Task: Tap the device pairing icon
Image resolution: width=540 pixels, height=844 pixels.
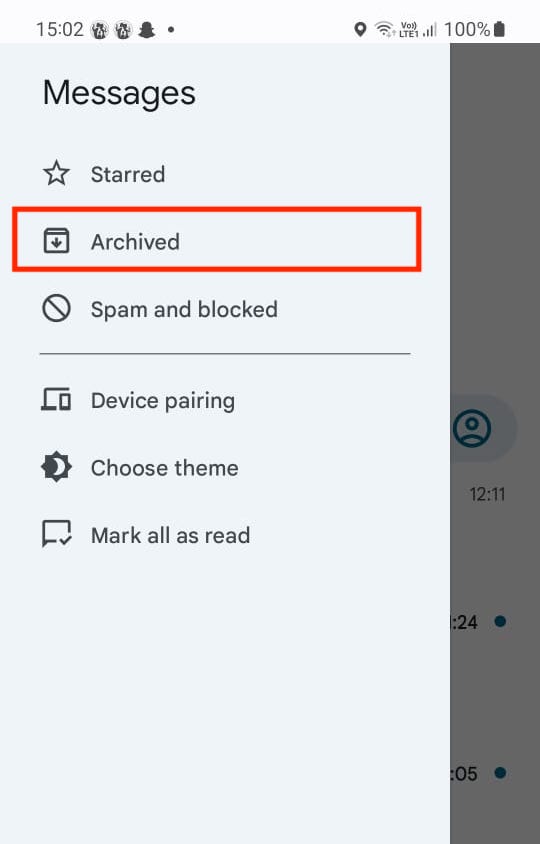Action: [x=56, y=400]
